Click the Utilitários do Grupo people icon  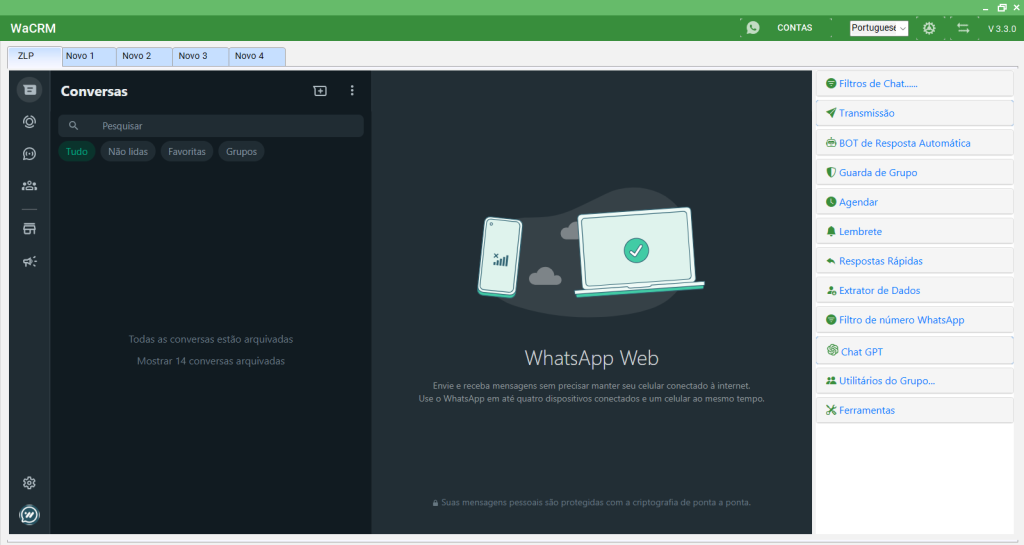pos(831,381)
